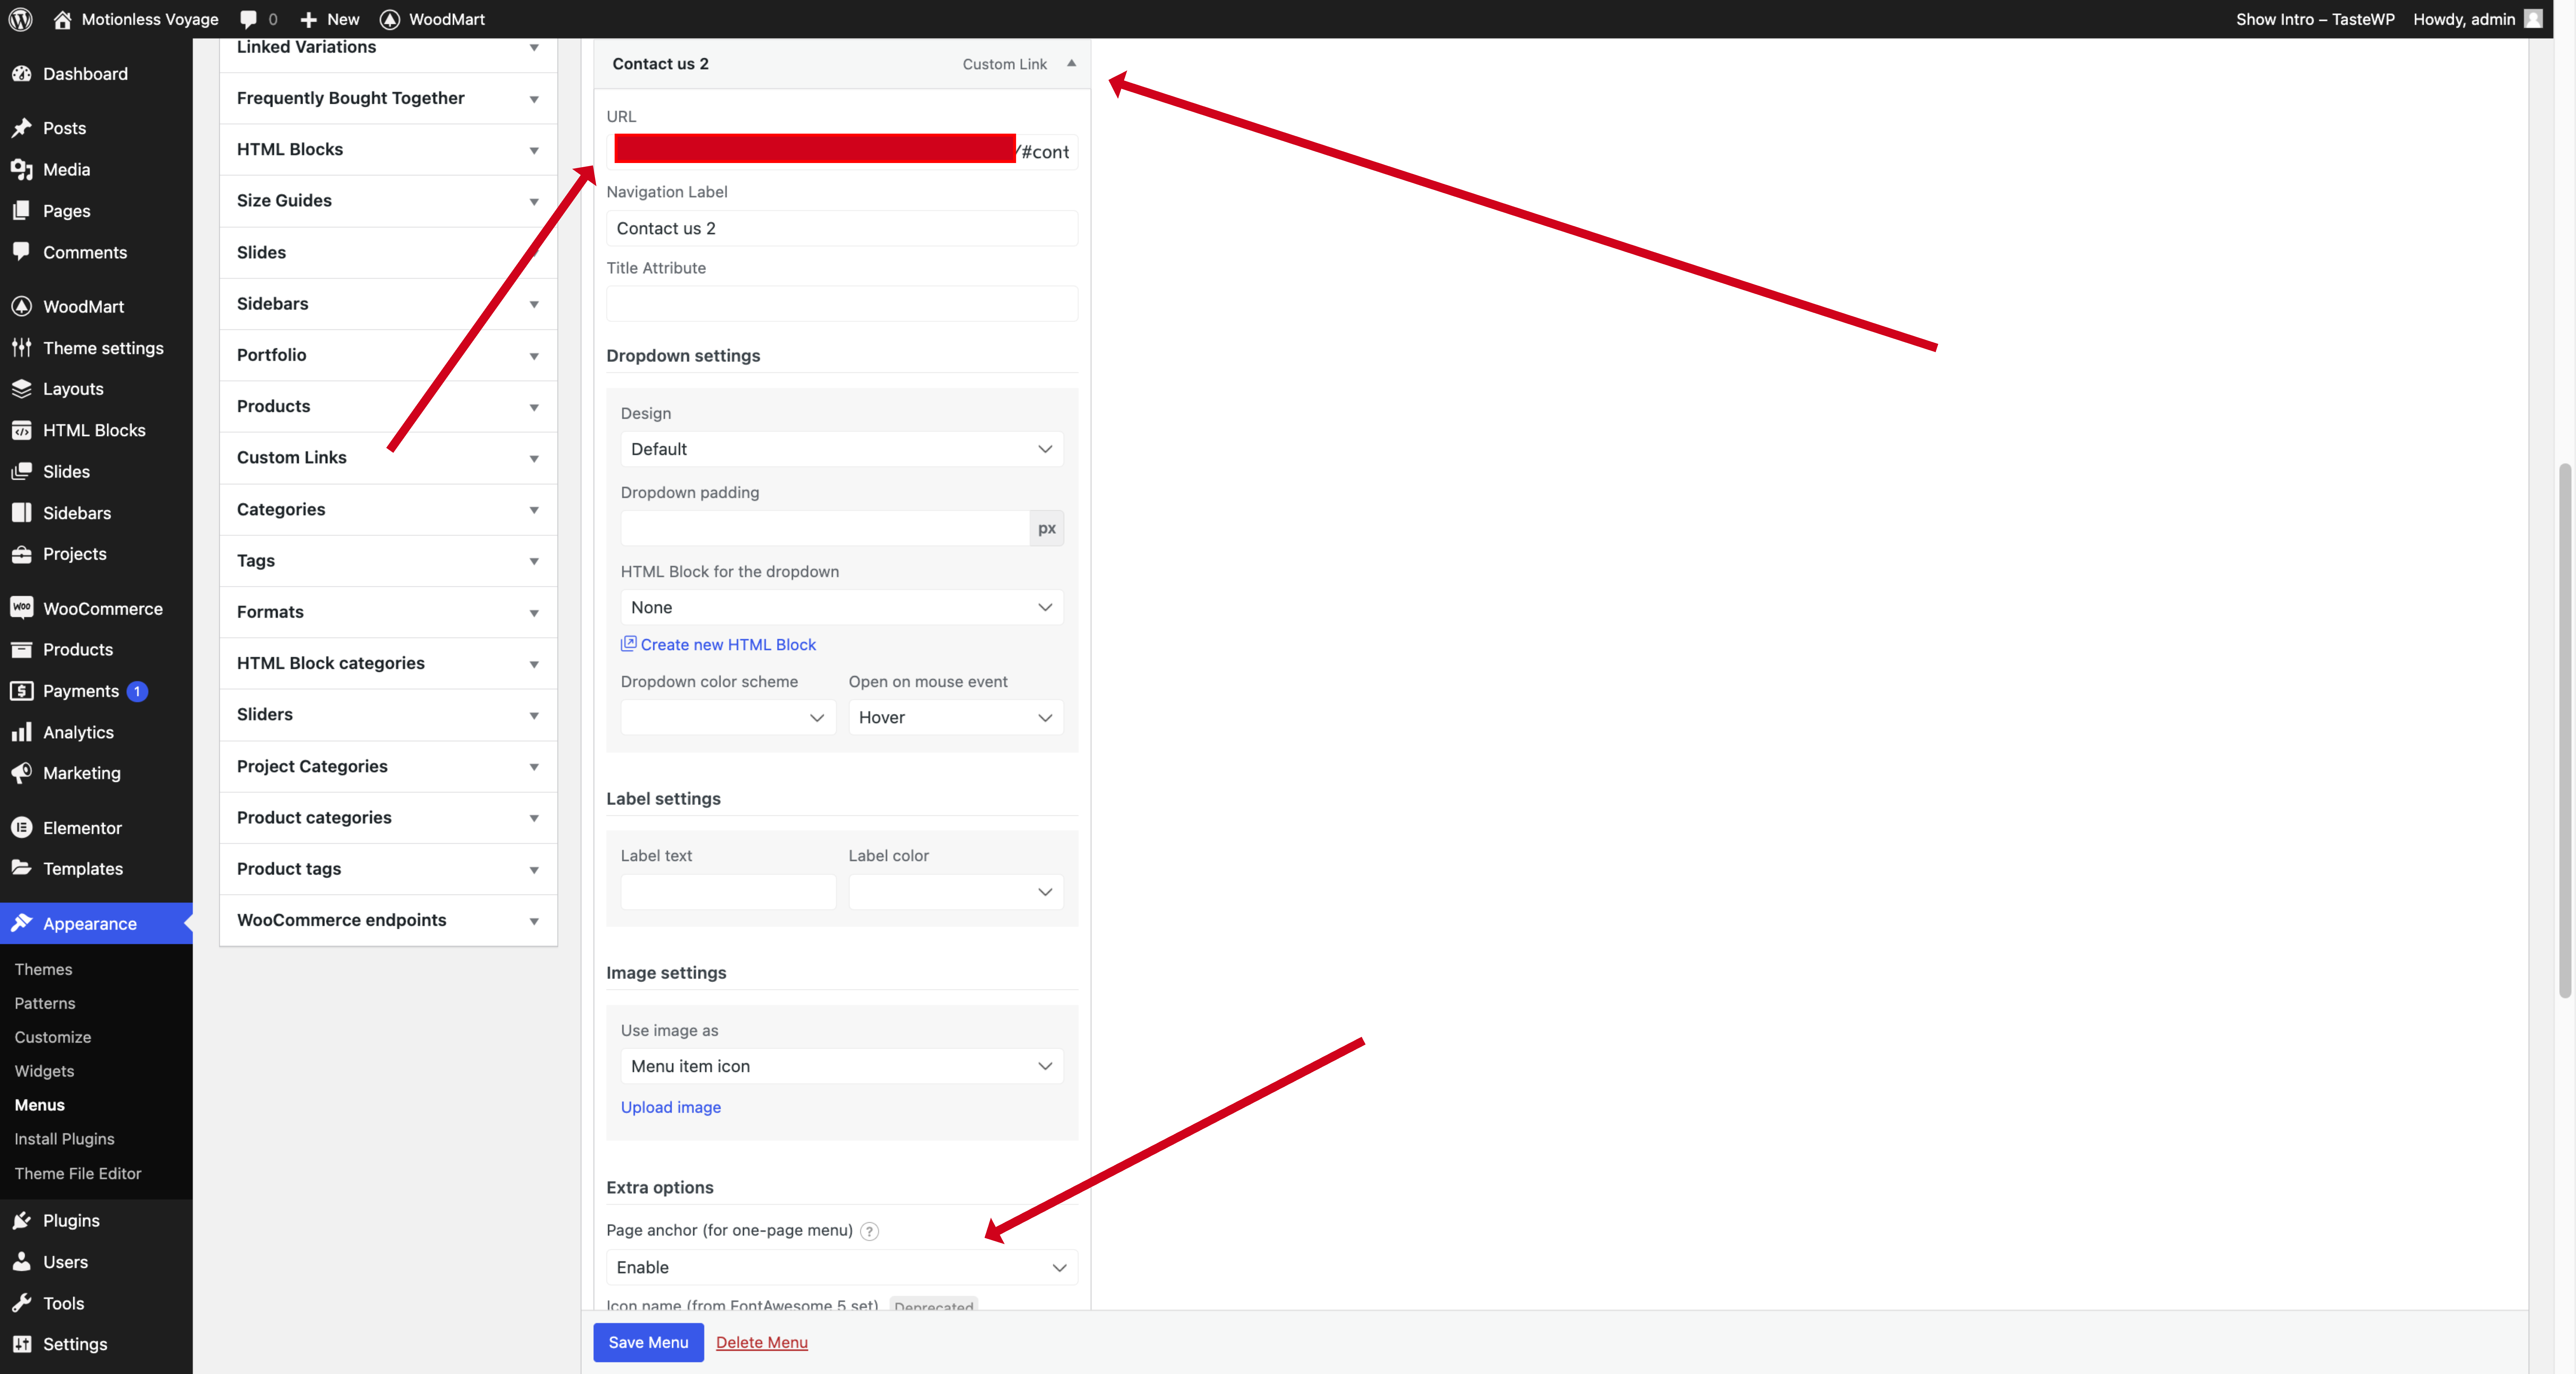Open Page anchor Enable dropdown
This screenshot has height=1374, width=2576.
pyautogui.click(x=842, y=1267)
